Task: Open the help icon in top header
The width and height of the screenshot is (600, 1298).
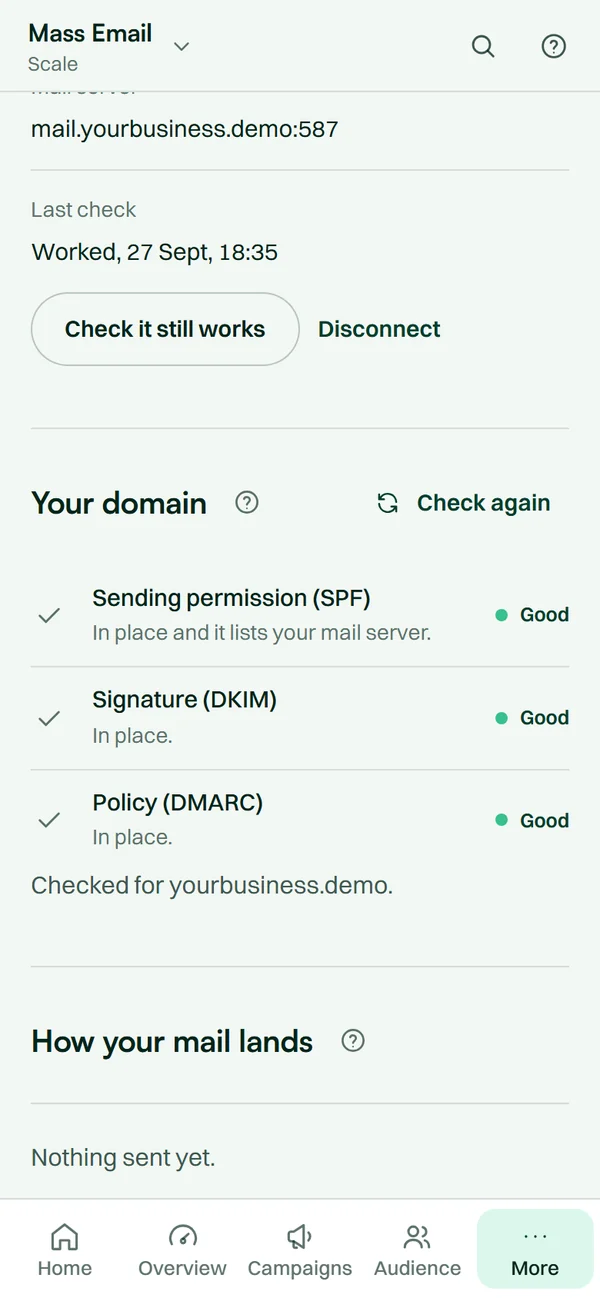Action: 553,47
